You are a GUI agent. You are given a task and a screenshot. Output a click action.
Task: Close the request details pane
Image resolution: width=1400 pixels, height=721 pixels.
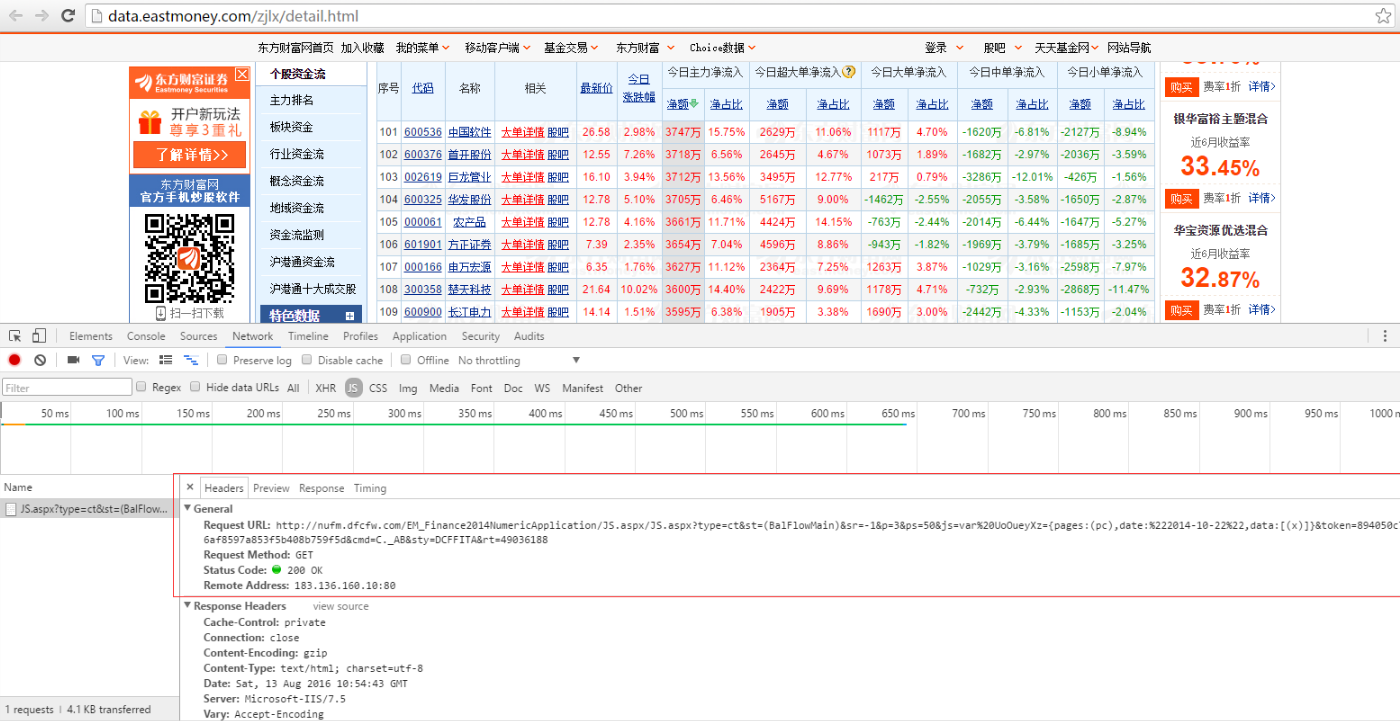[x=190, y=488]
